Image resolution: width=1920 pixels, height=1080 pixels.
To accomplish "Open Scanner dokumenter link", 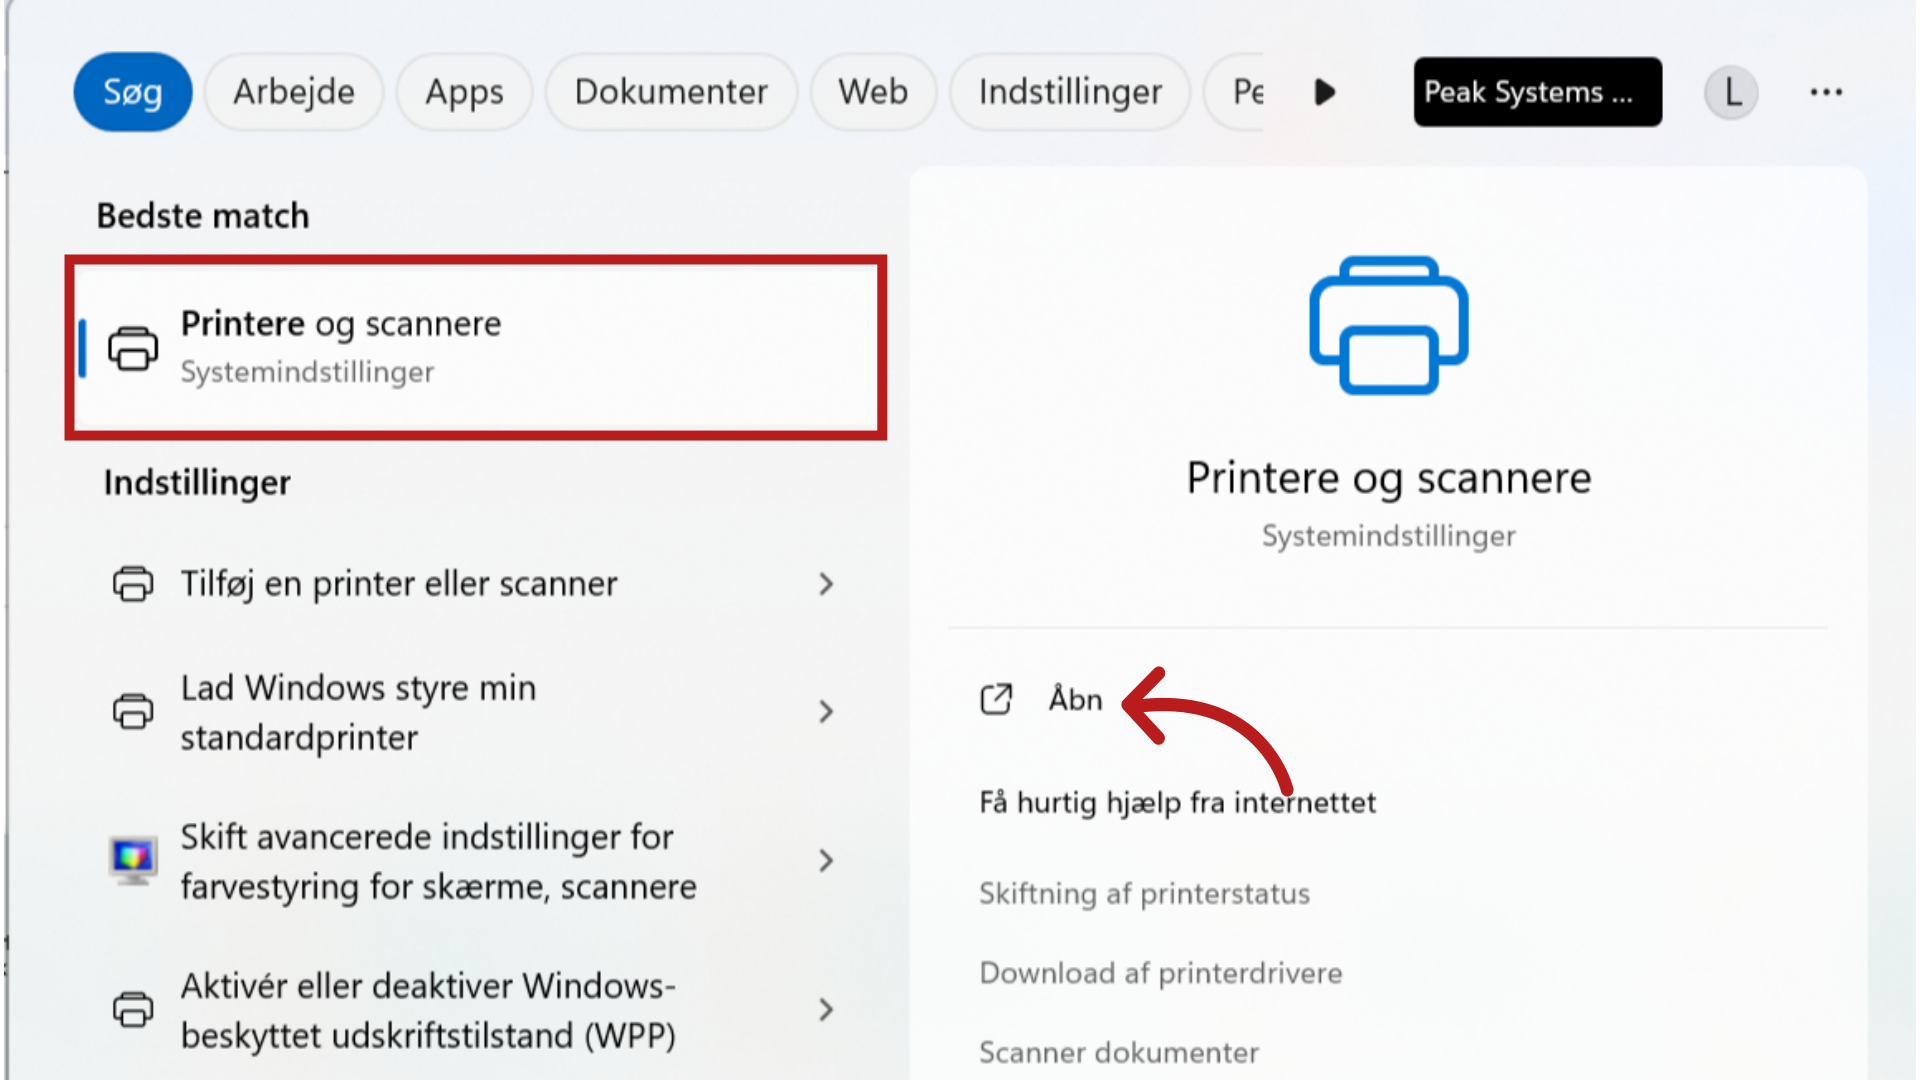I will tap(1118, 1052).
